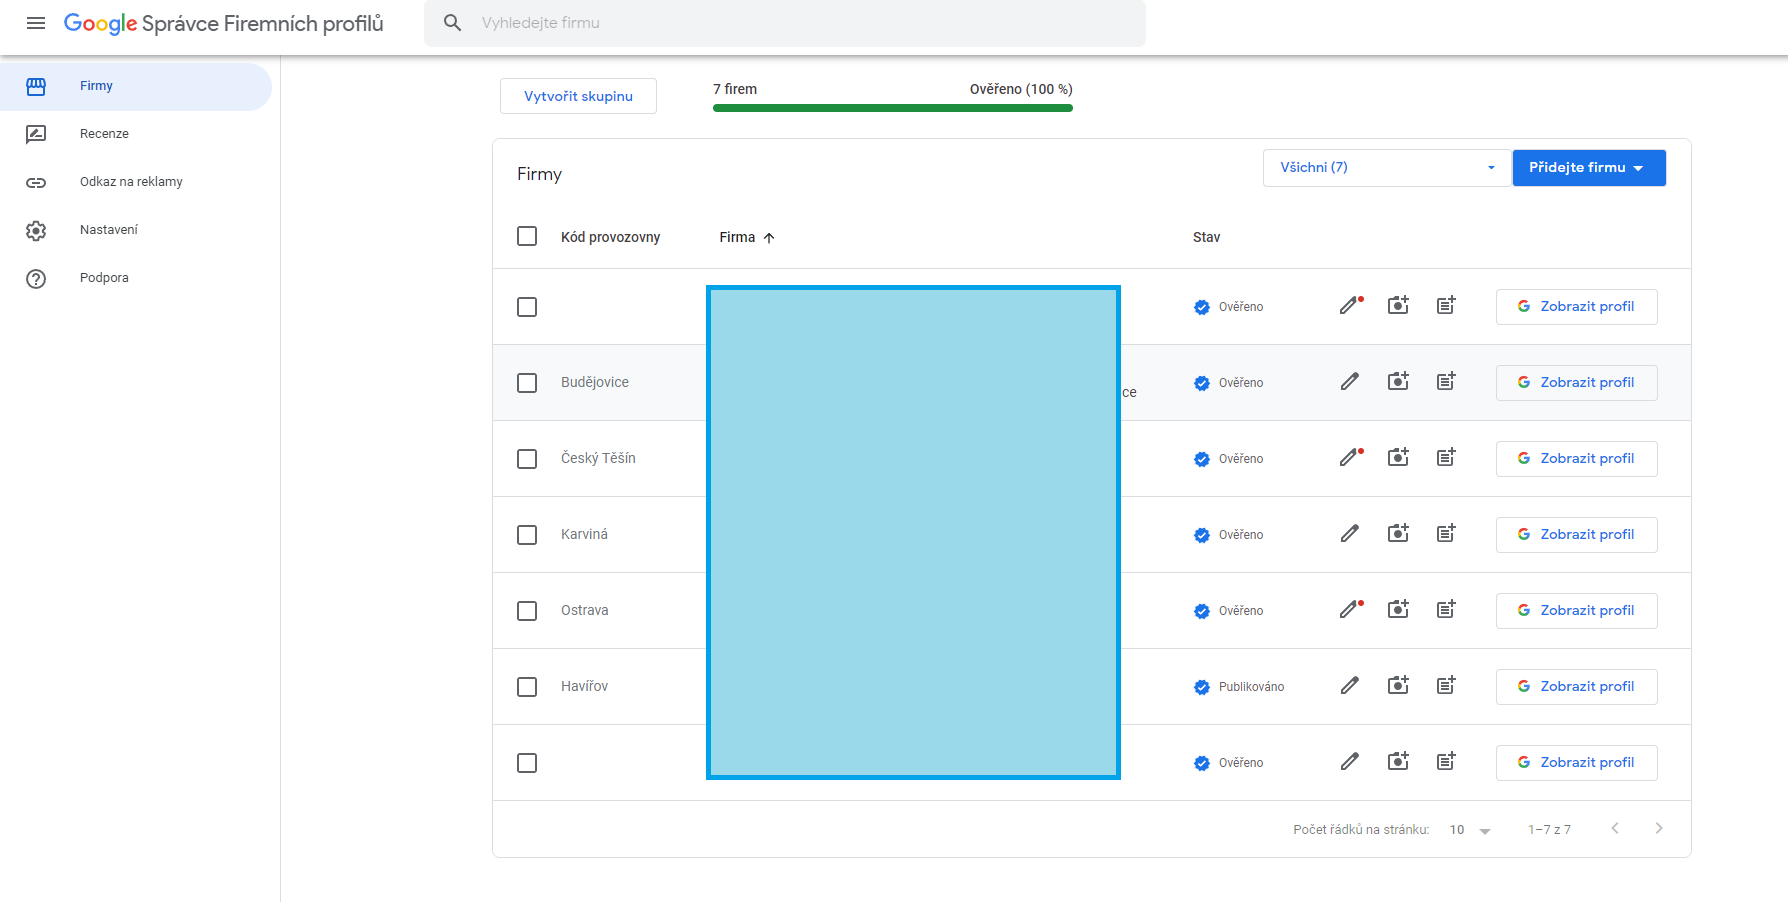Screen dimensions: 1788x902
Task: Open the rows-per-page dropdown showing 10
Action: click(x=1470, y=830)
